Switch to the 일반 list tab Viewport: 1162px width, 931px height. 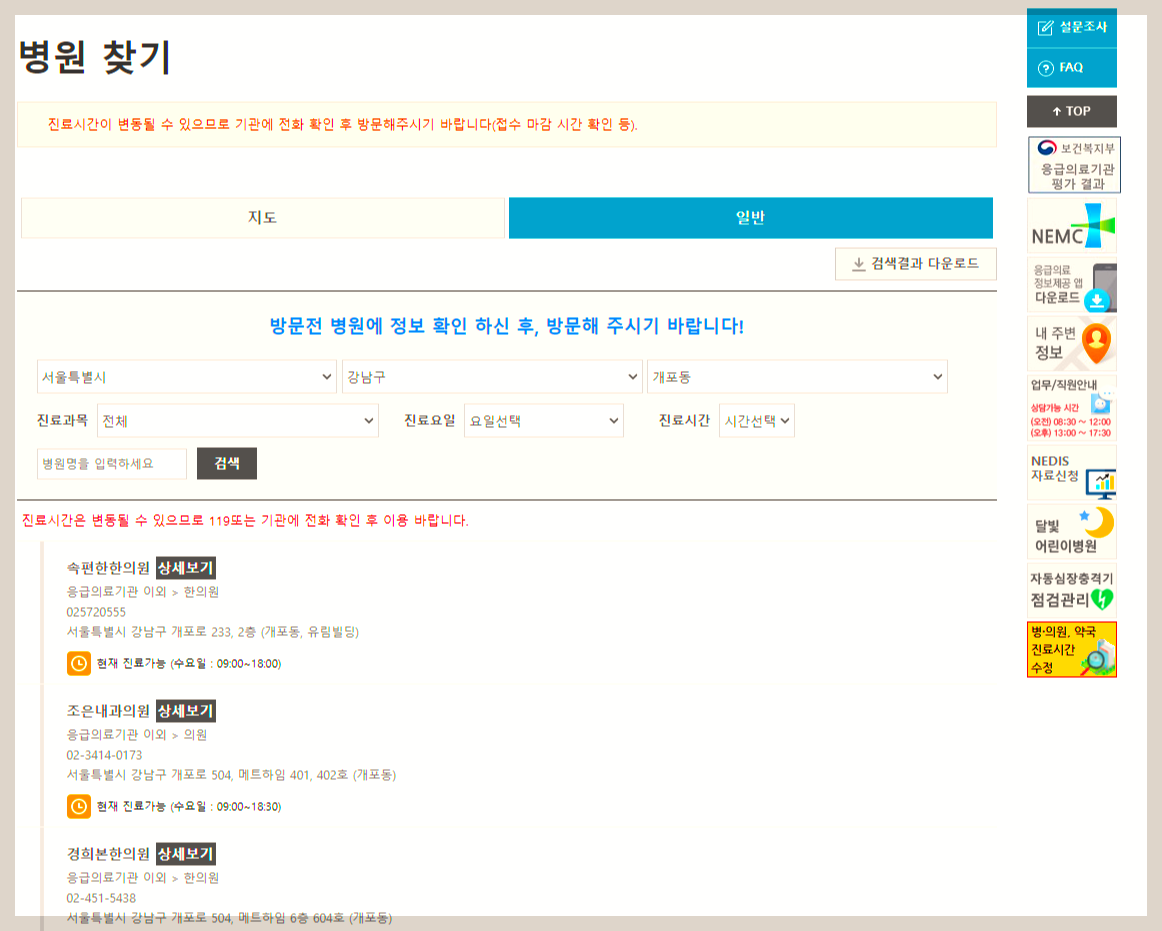point(750,217)
